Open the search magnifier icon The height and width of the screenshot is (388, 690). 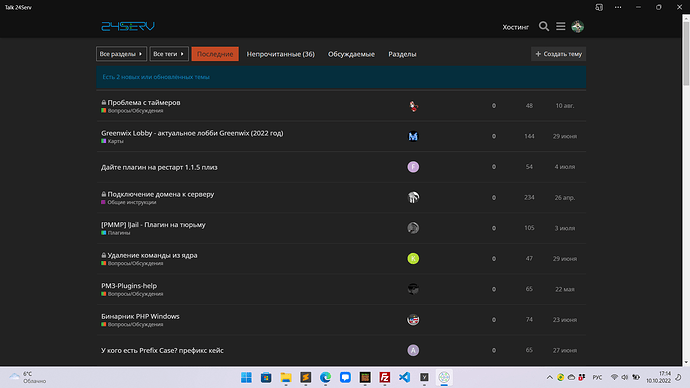click(544, 26)
